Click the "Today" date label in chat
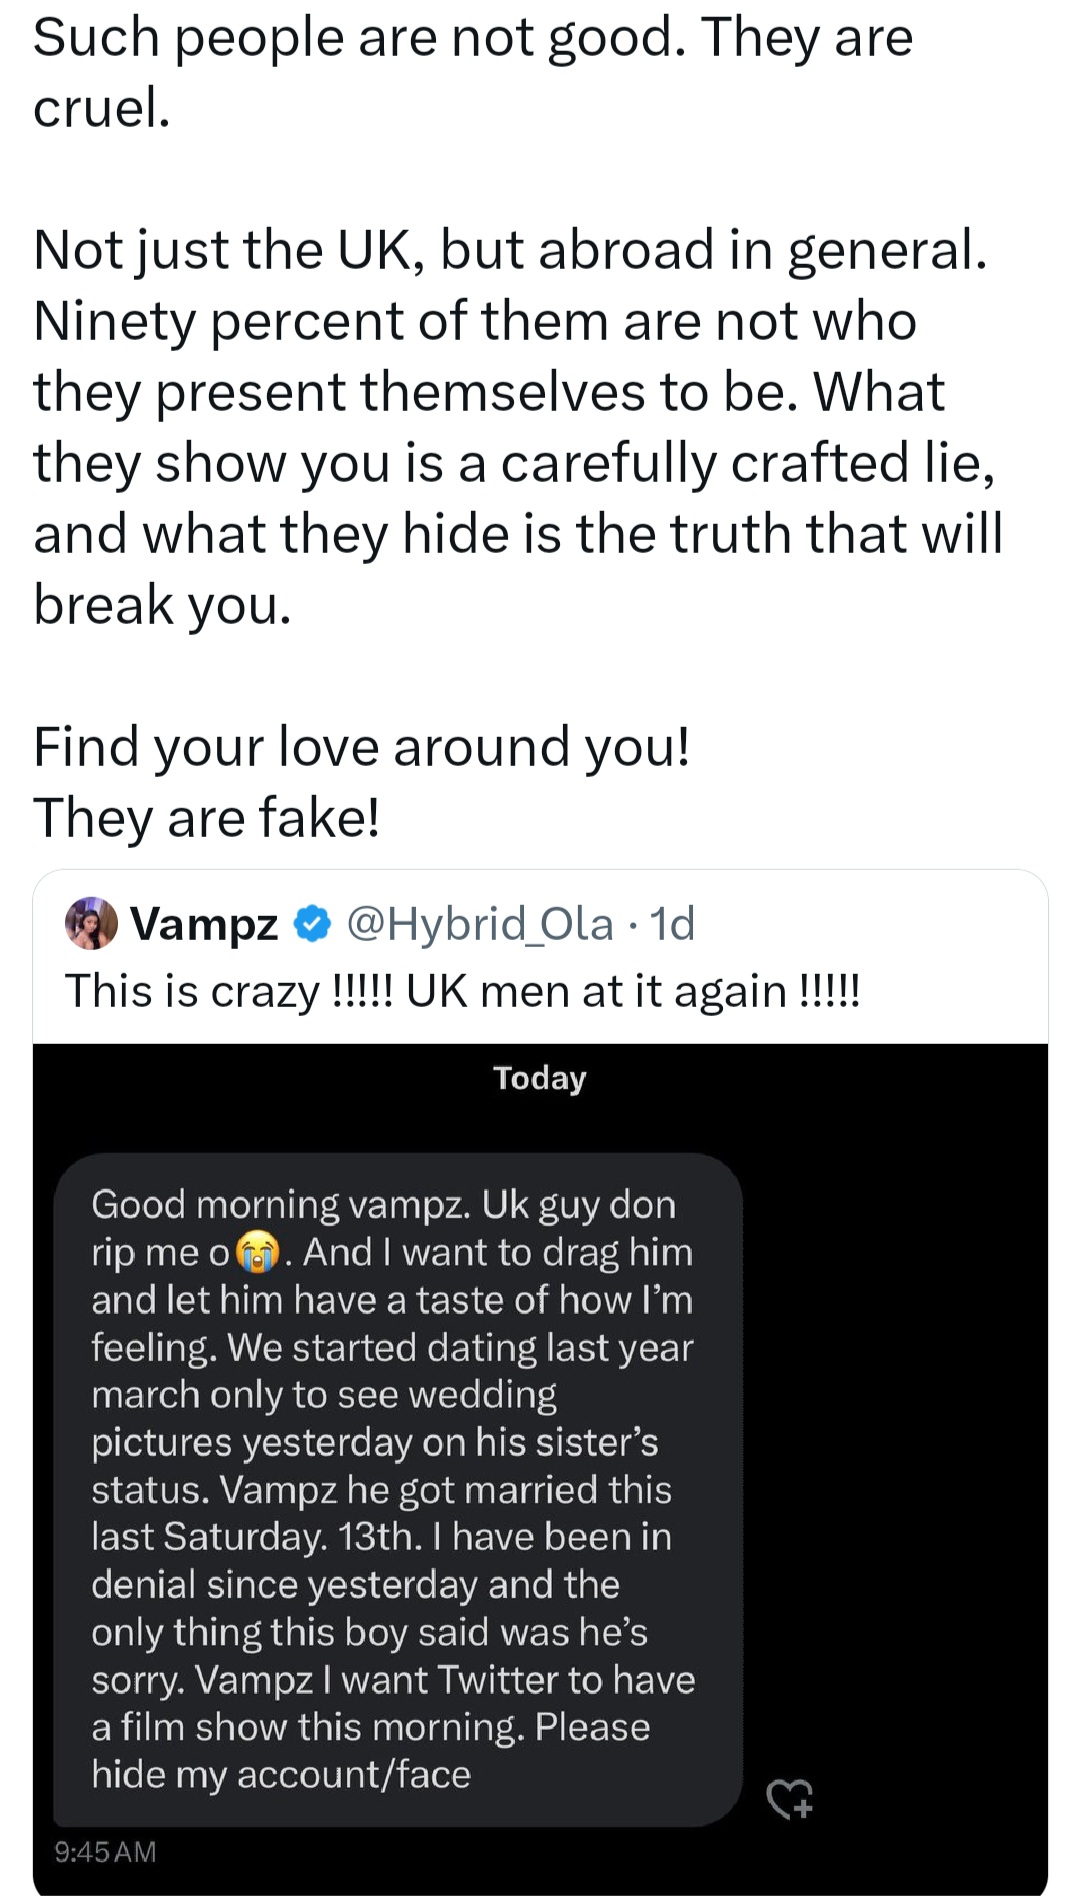Screen dimensions: 1080x1897 [x=539, y=1078]
